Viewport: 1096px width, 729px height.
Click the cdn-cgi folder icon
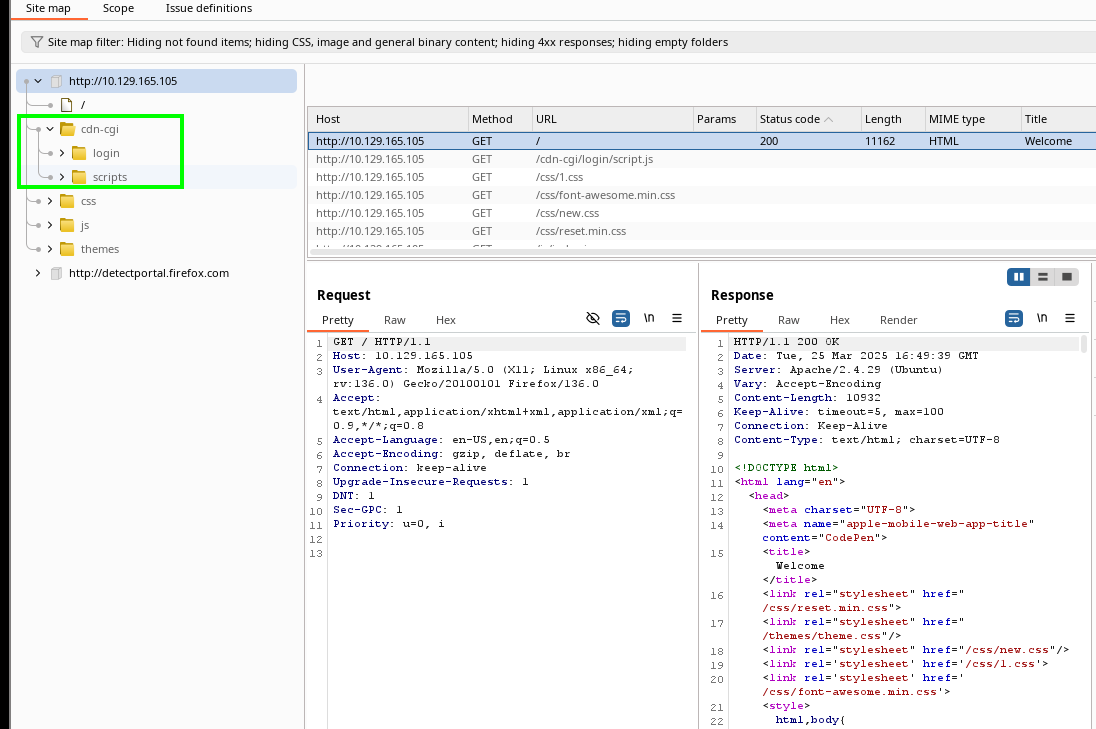click(x=67, y=129)
